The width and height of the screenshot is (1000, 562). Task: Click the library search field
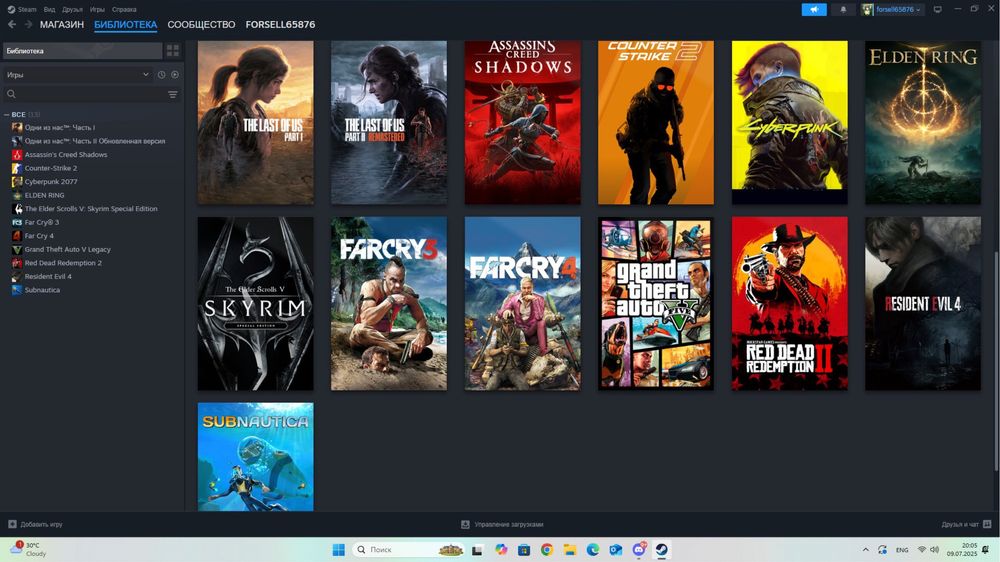click(x=85, y=94)
